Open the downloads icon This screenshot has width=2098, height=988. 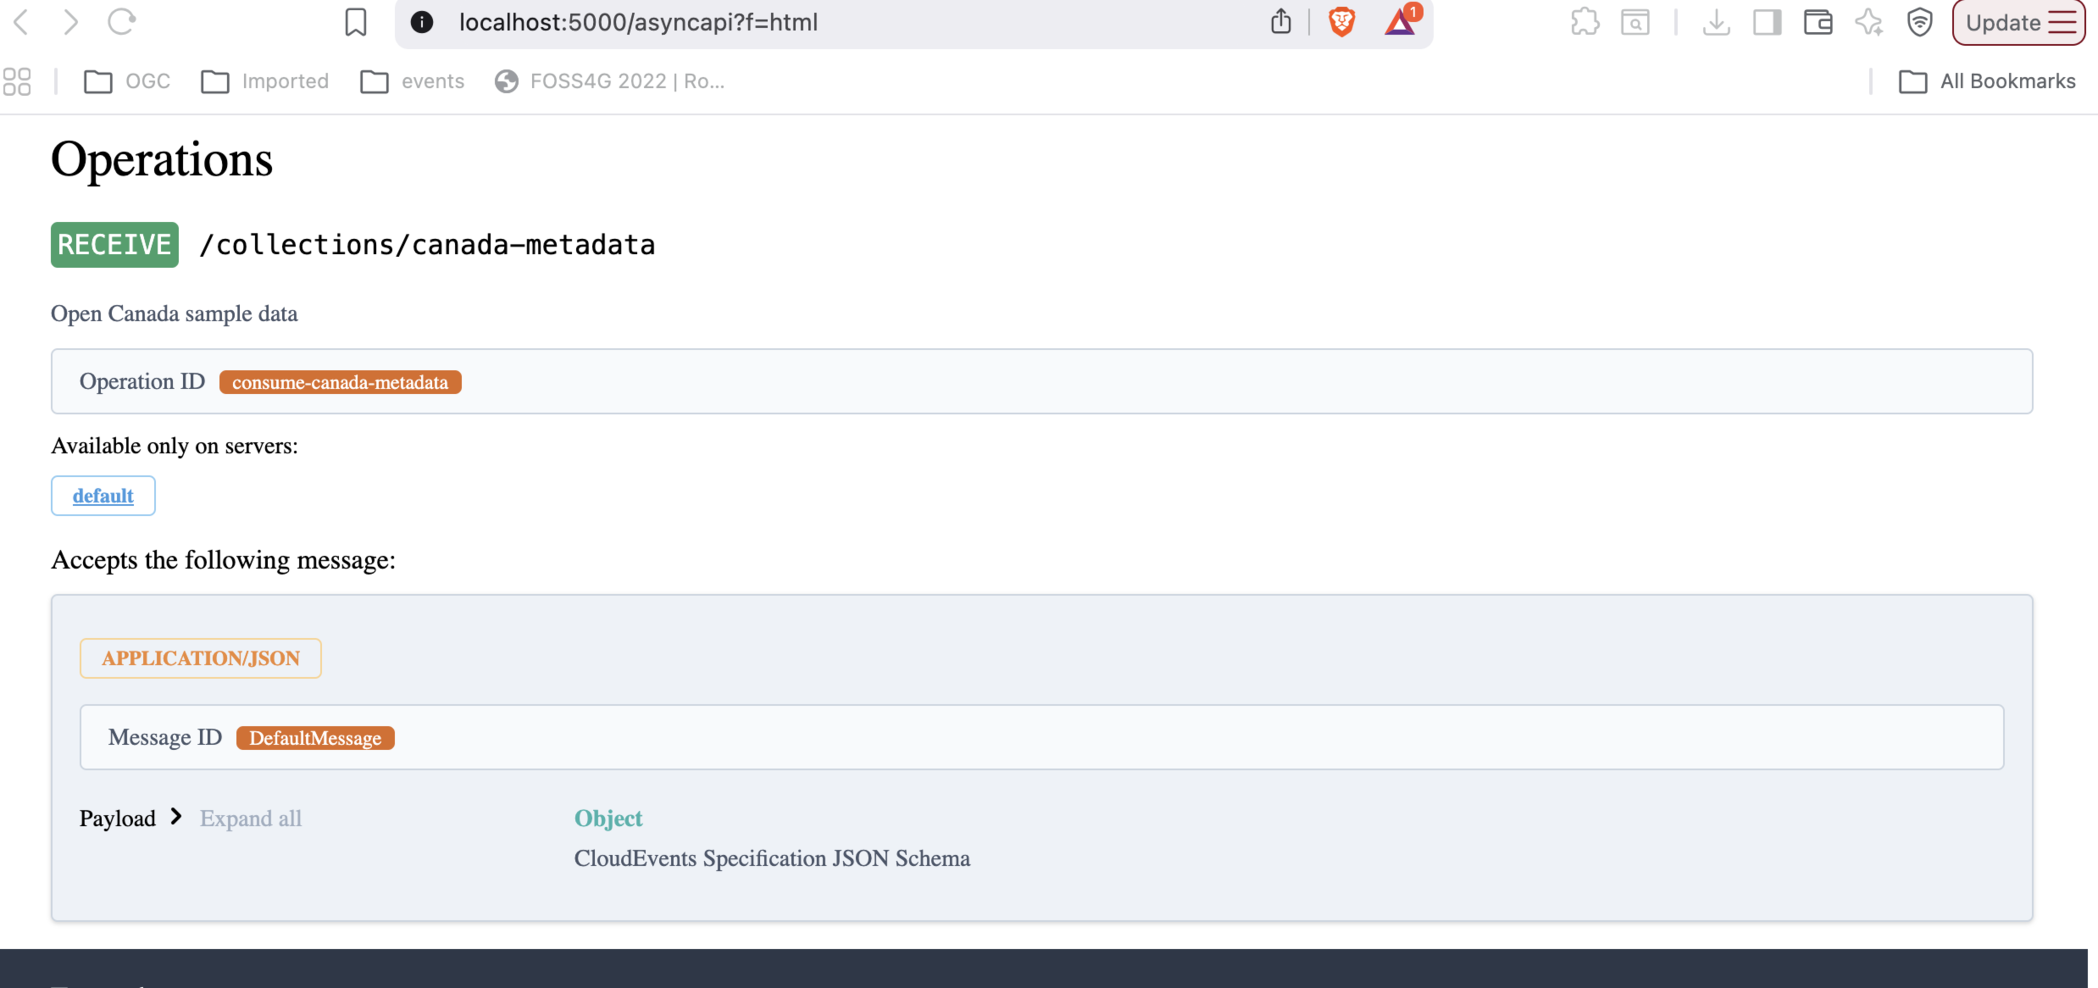[x=1716, y=22]
